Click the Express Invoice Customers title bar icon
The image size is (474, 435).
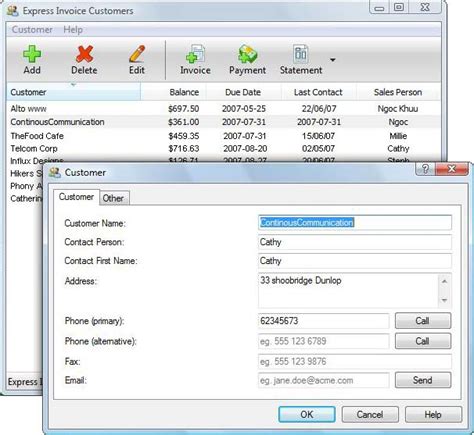pos(13,11)
